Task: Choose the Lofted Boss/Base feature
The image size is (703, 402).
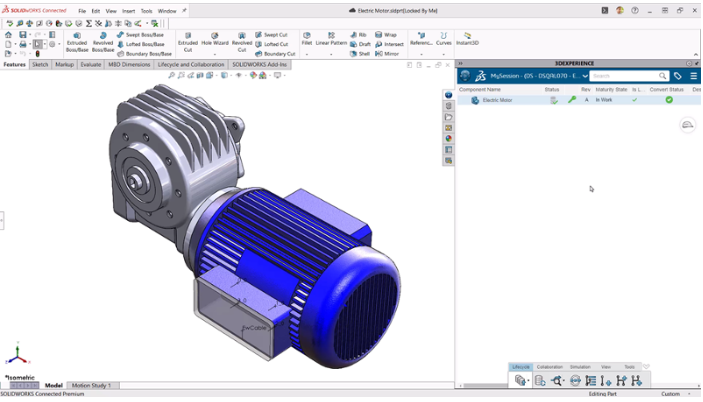Action: coord(140,44)
